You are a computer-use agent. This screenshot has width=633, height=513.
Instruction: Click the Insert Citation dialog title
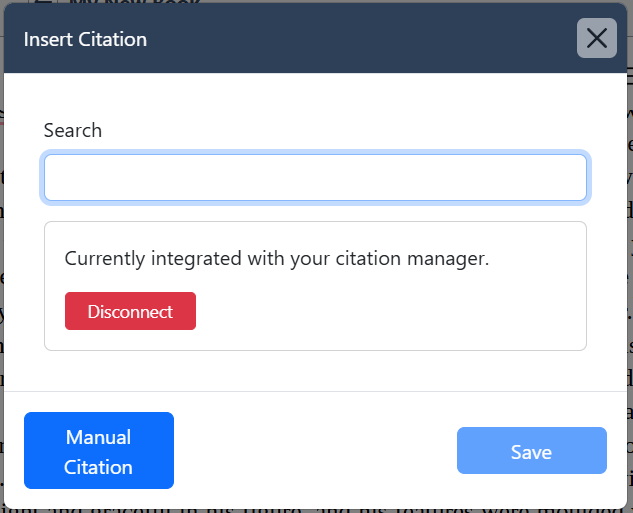pyautogui.click(x=85, y=40)
